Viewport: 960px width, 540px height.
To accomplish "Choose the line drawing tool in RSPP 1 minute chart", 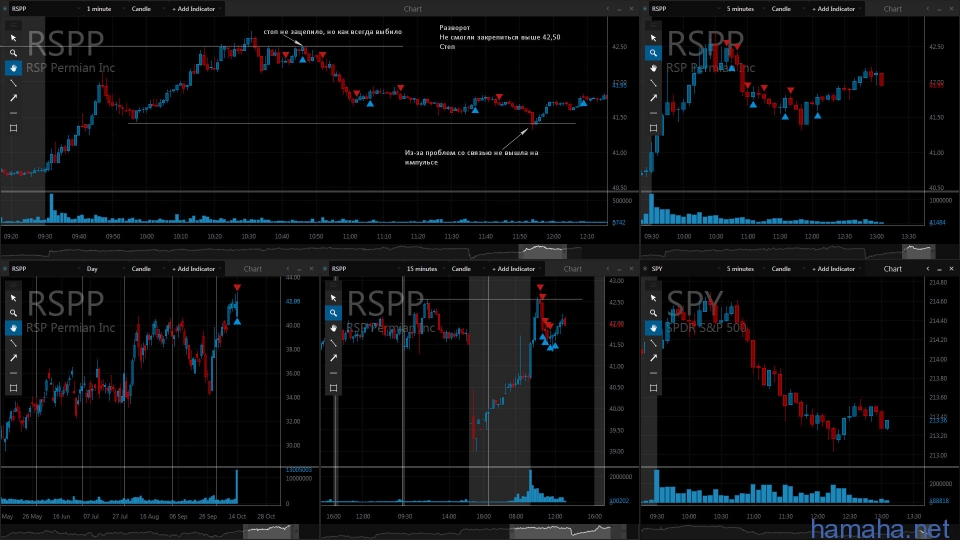I will coord(13,83).
